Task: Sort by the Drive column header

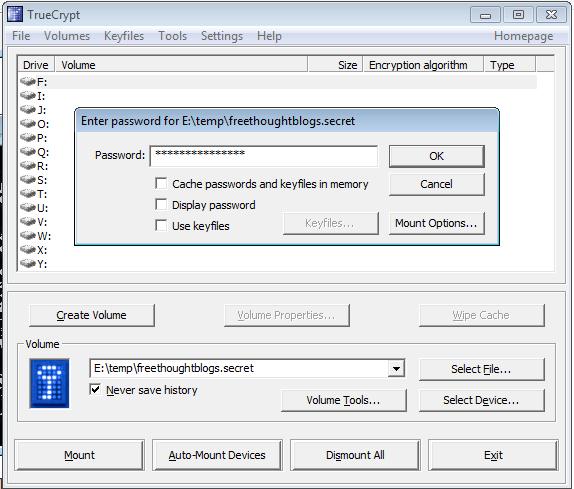Action: [x=36, y=64]
